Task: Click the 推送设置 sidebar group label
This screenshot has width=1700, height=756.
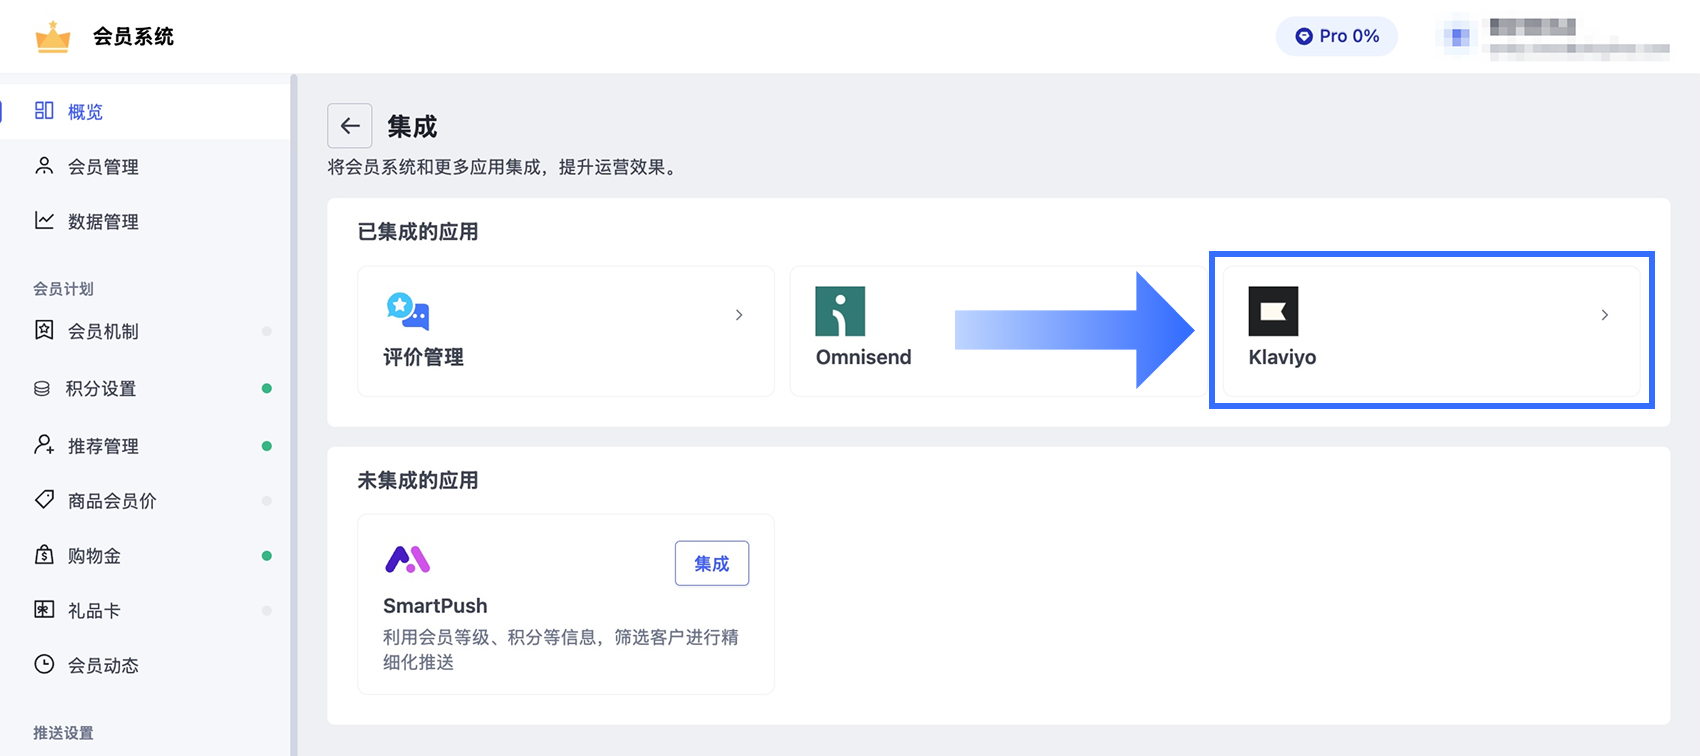Action: (x=63, y=733)
